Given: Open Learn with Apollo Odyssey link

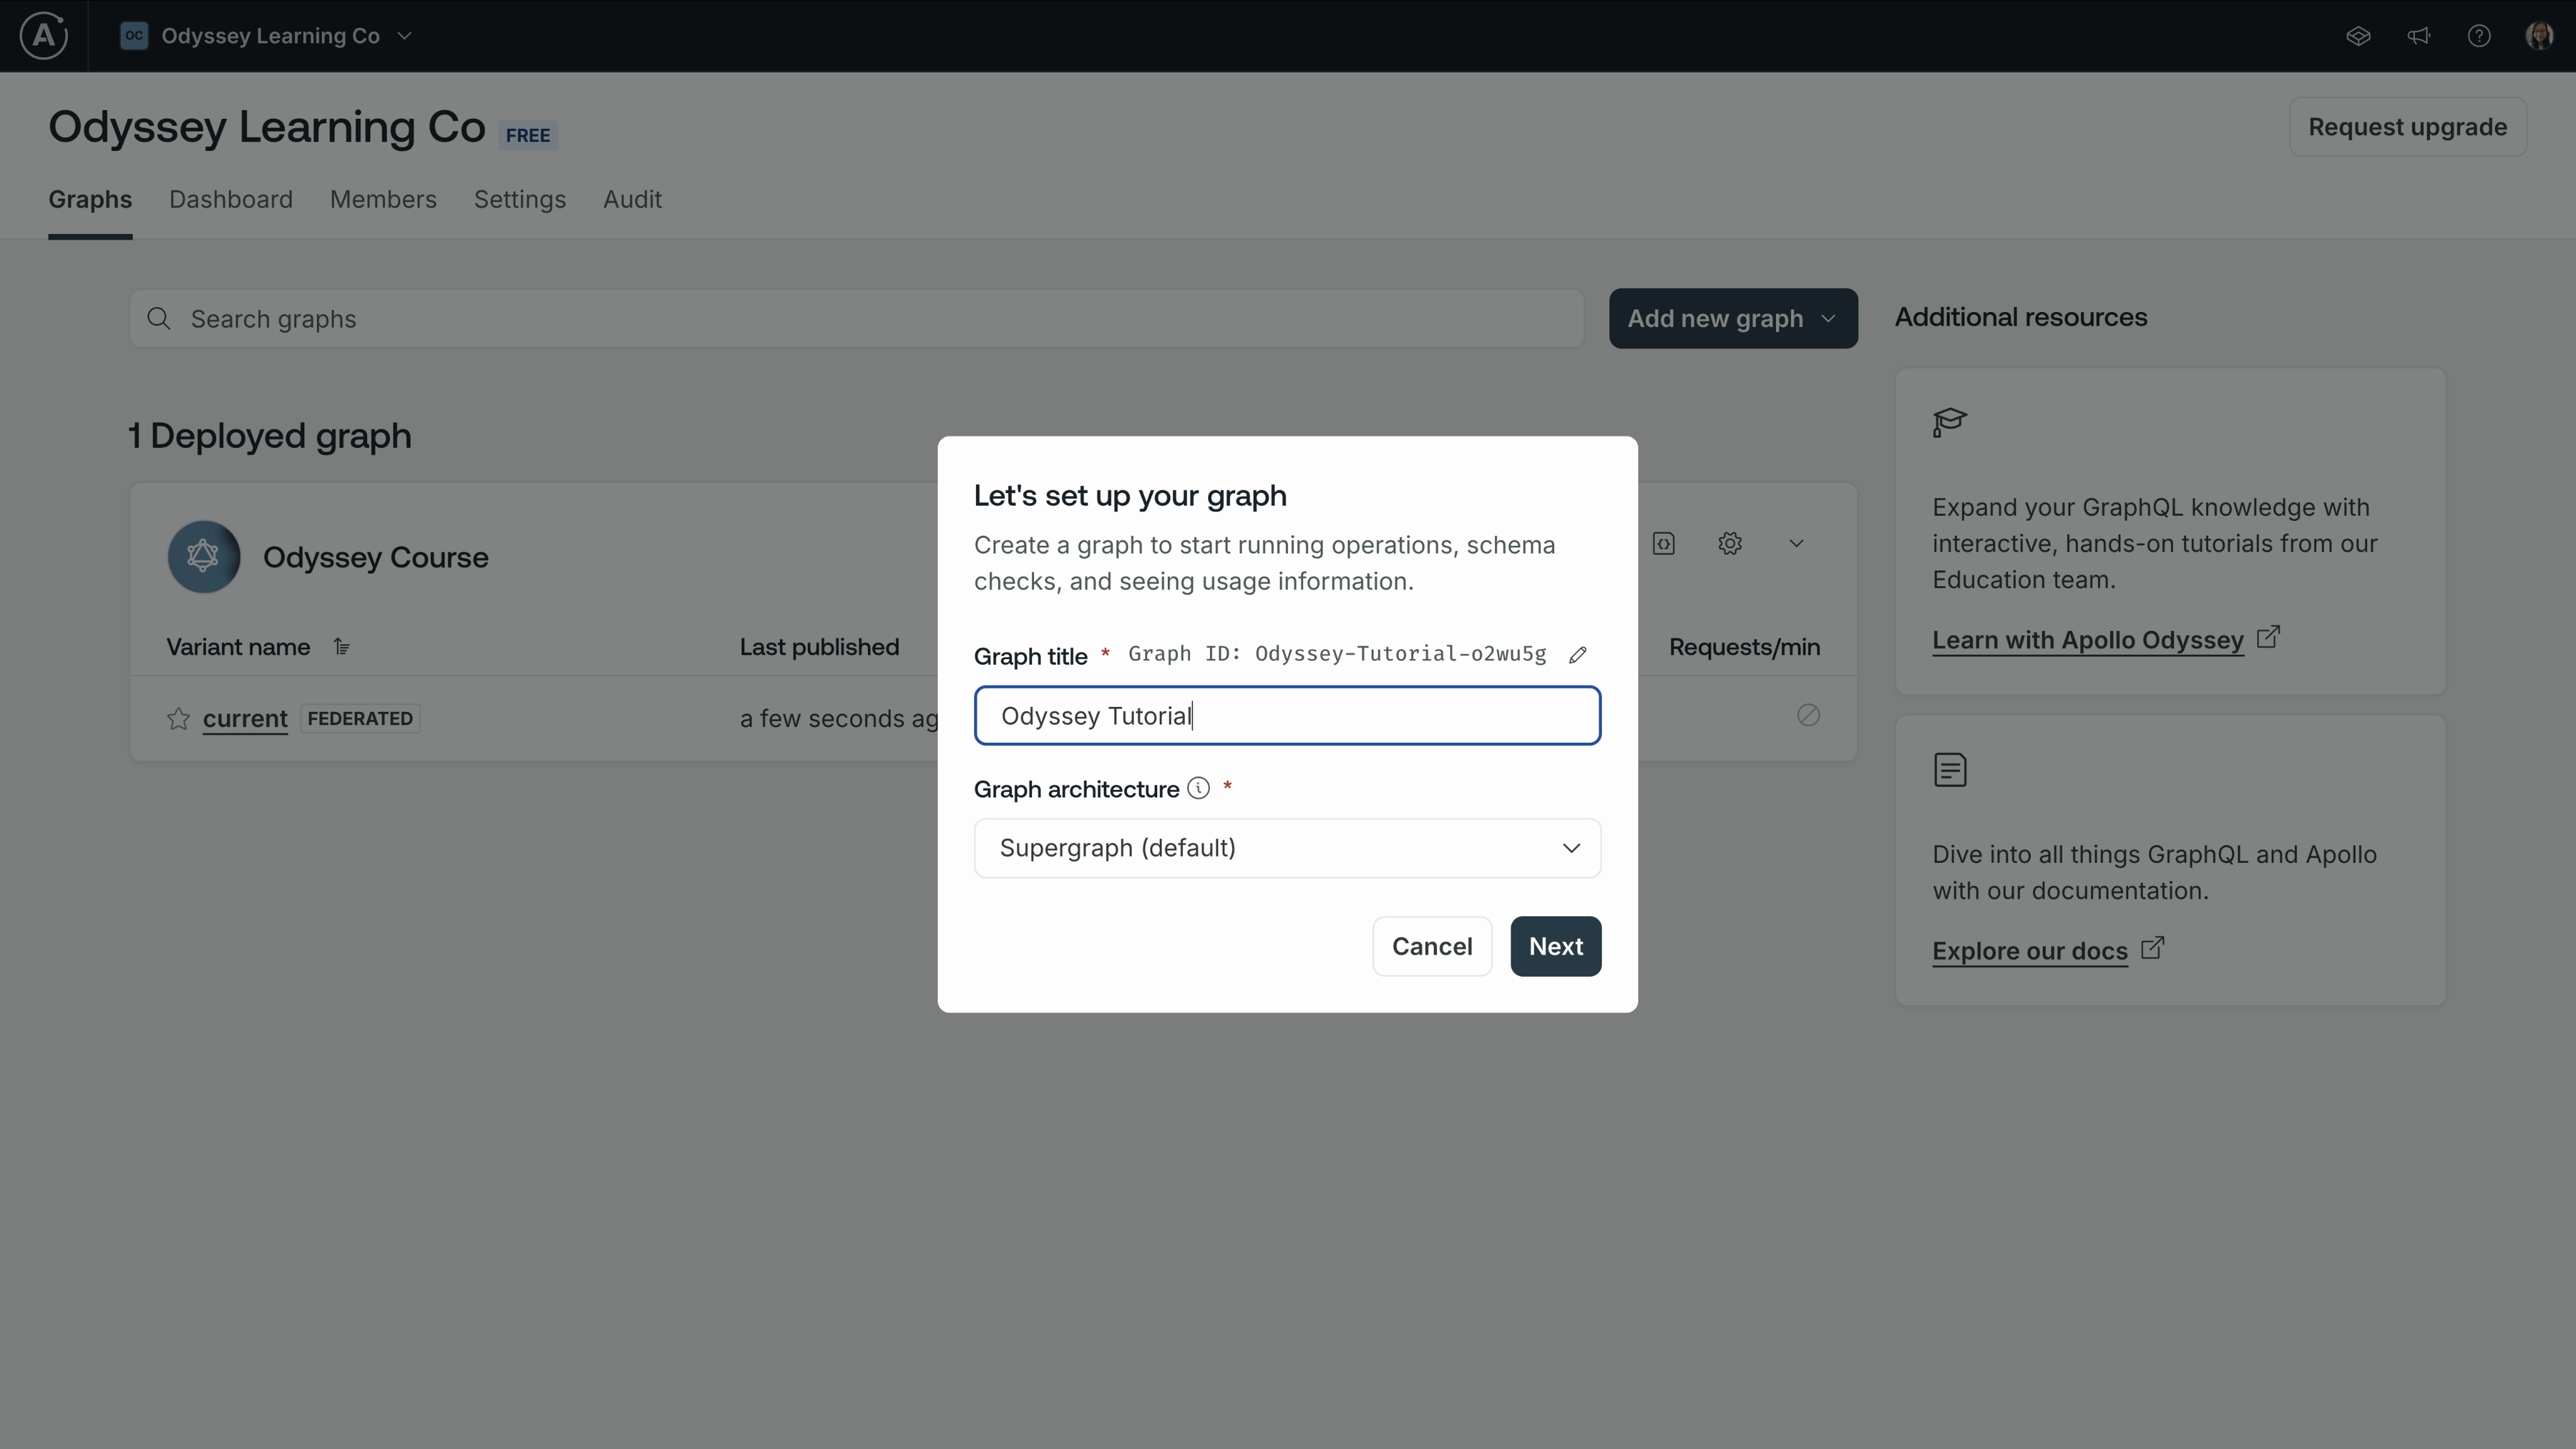Looking at the screenshot, I should click(2087, 640).
